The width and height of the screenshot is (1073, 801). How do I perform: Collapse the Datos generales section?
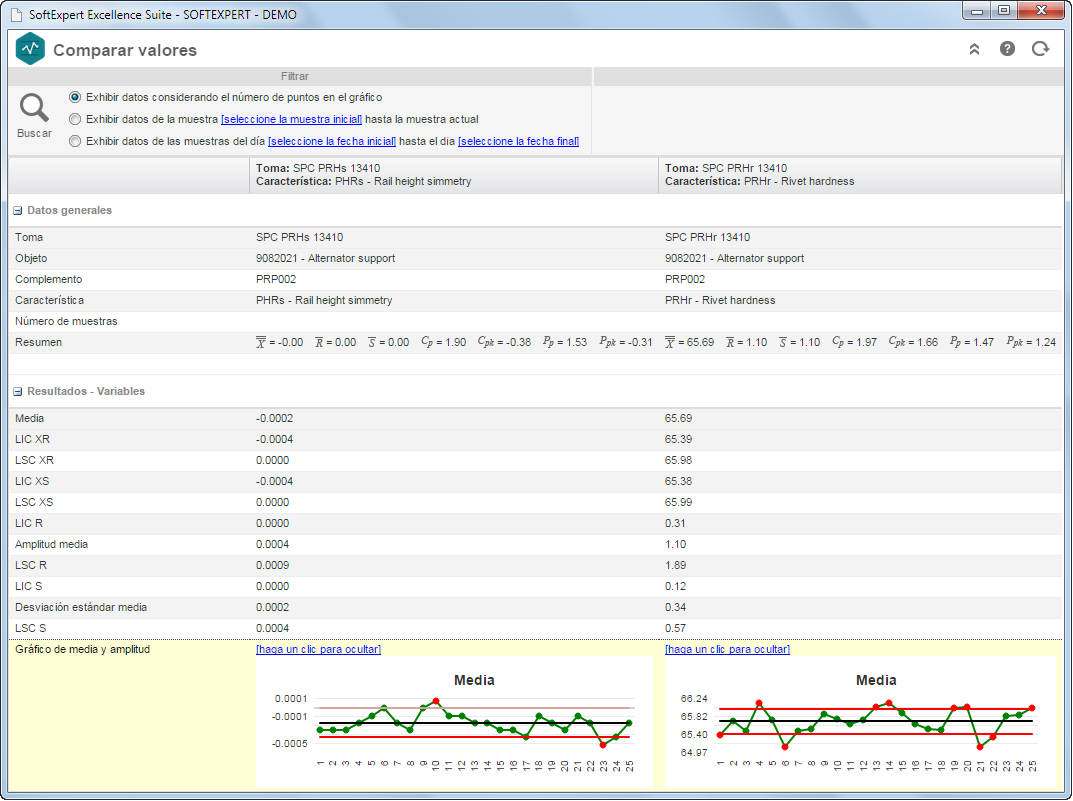coord(18,211)
